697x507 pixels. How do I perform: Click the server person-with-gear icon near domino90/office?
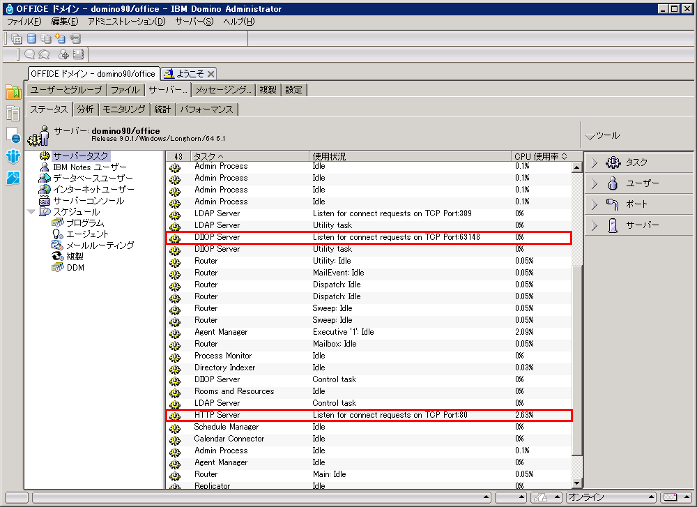[x=39, y=136]
